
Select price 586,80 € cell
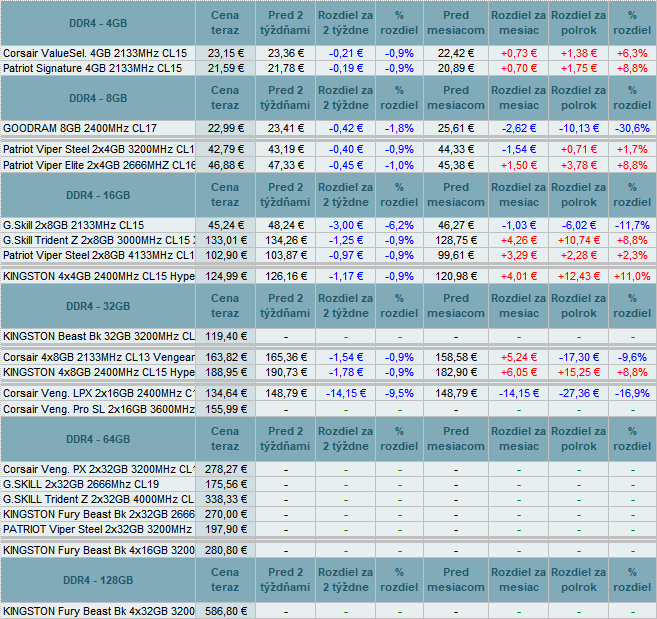[x=225, y=611]
